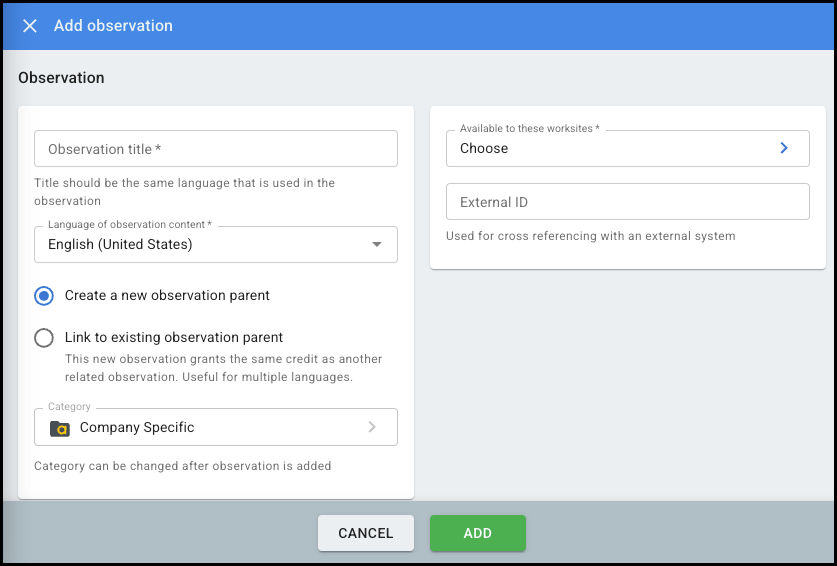Close the Add observation dialog with the X

30,26
